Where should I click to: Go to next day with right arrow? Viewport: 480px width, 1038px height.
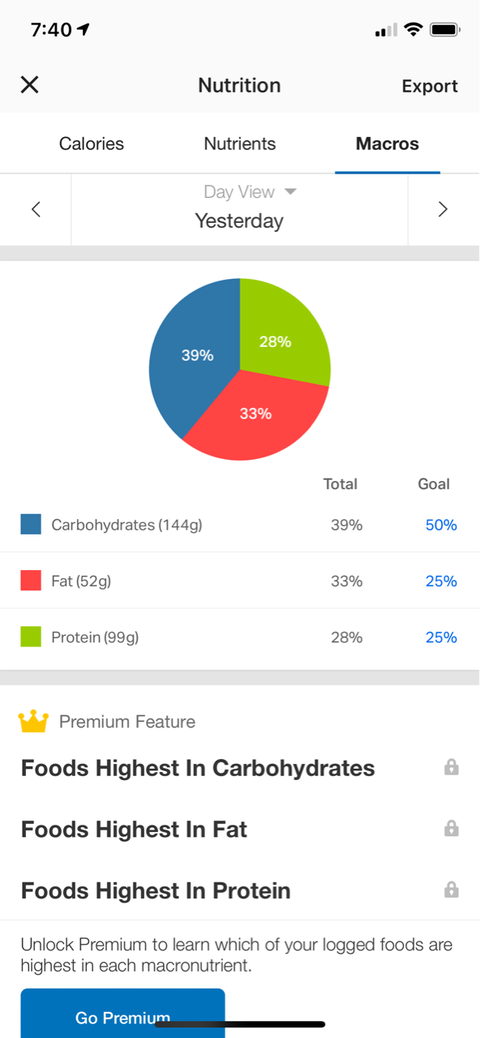[443, 210]
